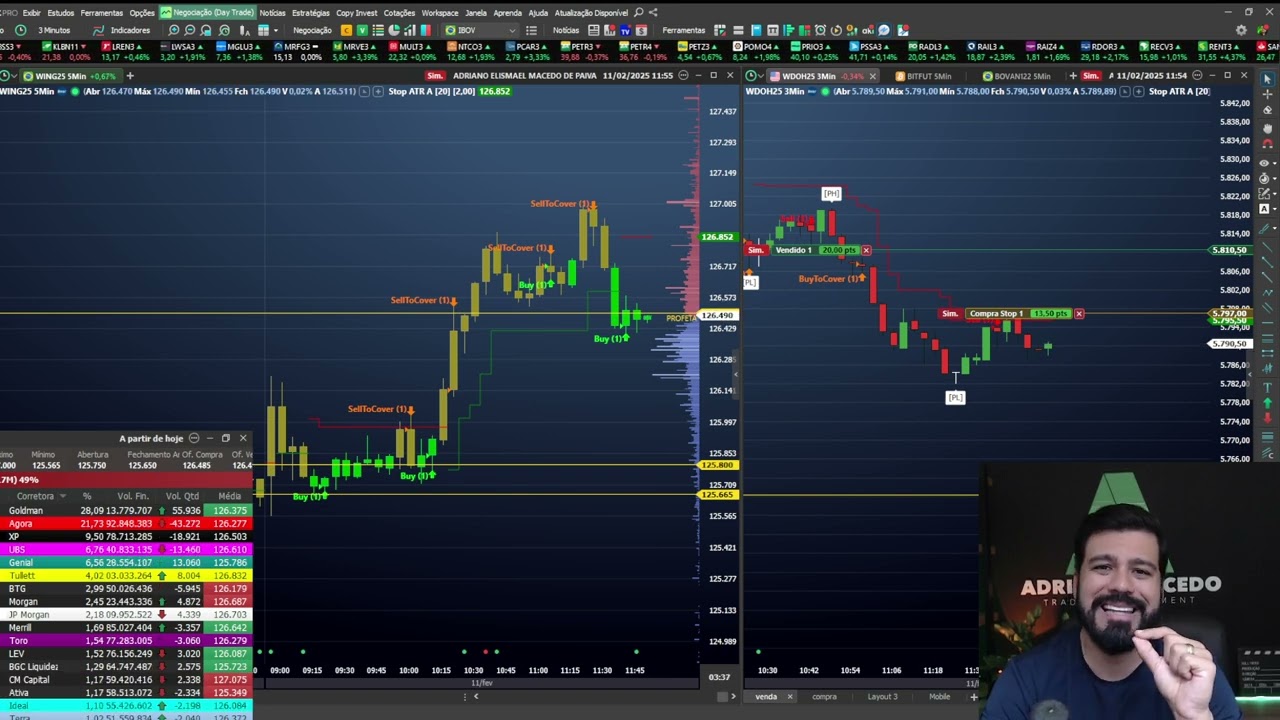Viewport: 1280px width, 720px height.
Task: Select the cursor arrow drawing tool
Action: [x=1268, y=79]
